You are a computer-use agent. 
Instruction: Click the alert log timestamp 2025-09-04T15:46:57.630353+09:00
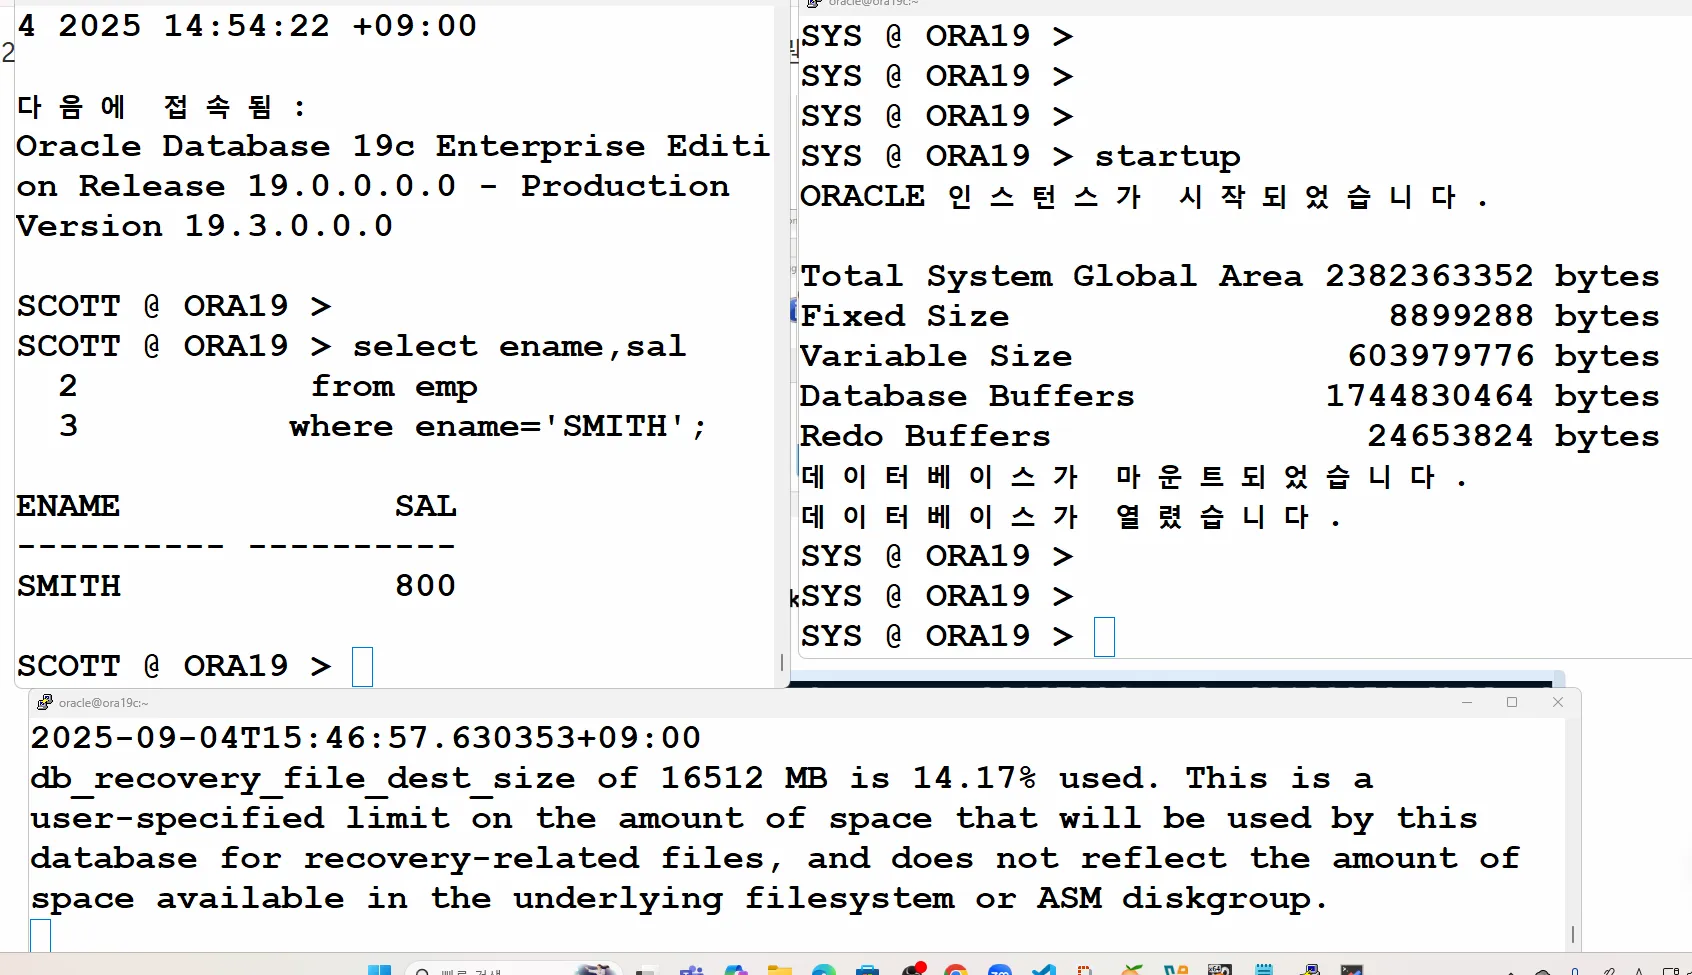pyautogui.click(x=365, y=738)
